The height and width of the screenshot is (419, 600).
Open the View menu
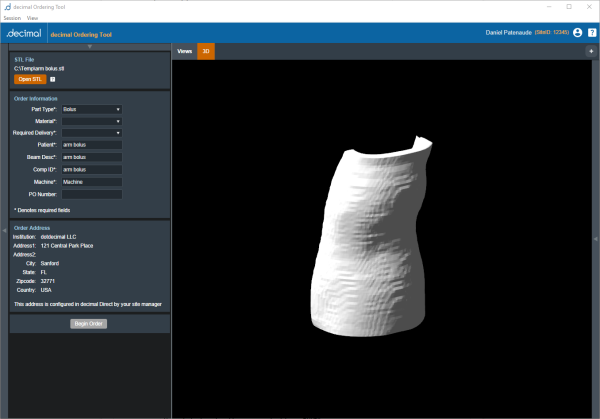(x=33, y=18)
